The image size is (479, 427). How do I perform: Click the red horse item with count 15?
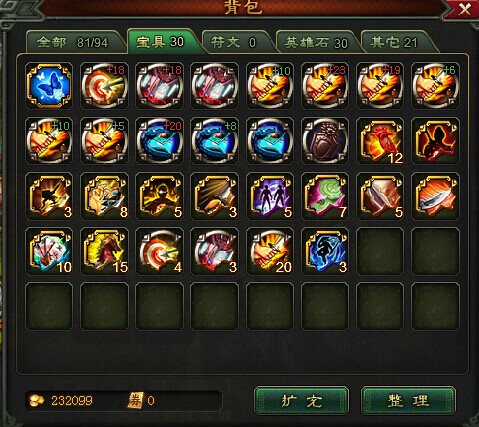104,251
